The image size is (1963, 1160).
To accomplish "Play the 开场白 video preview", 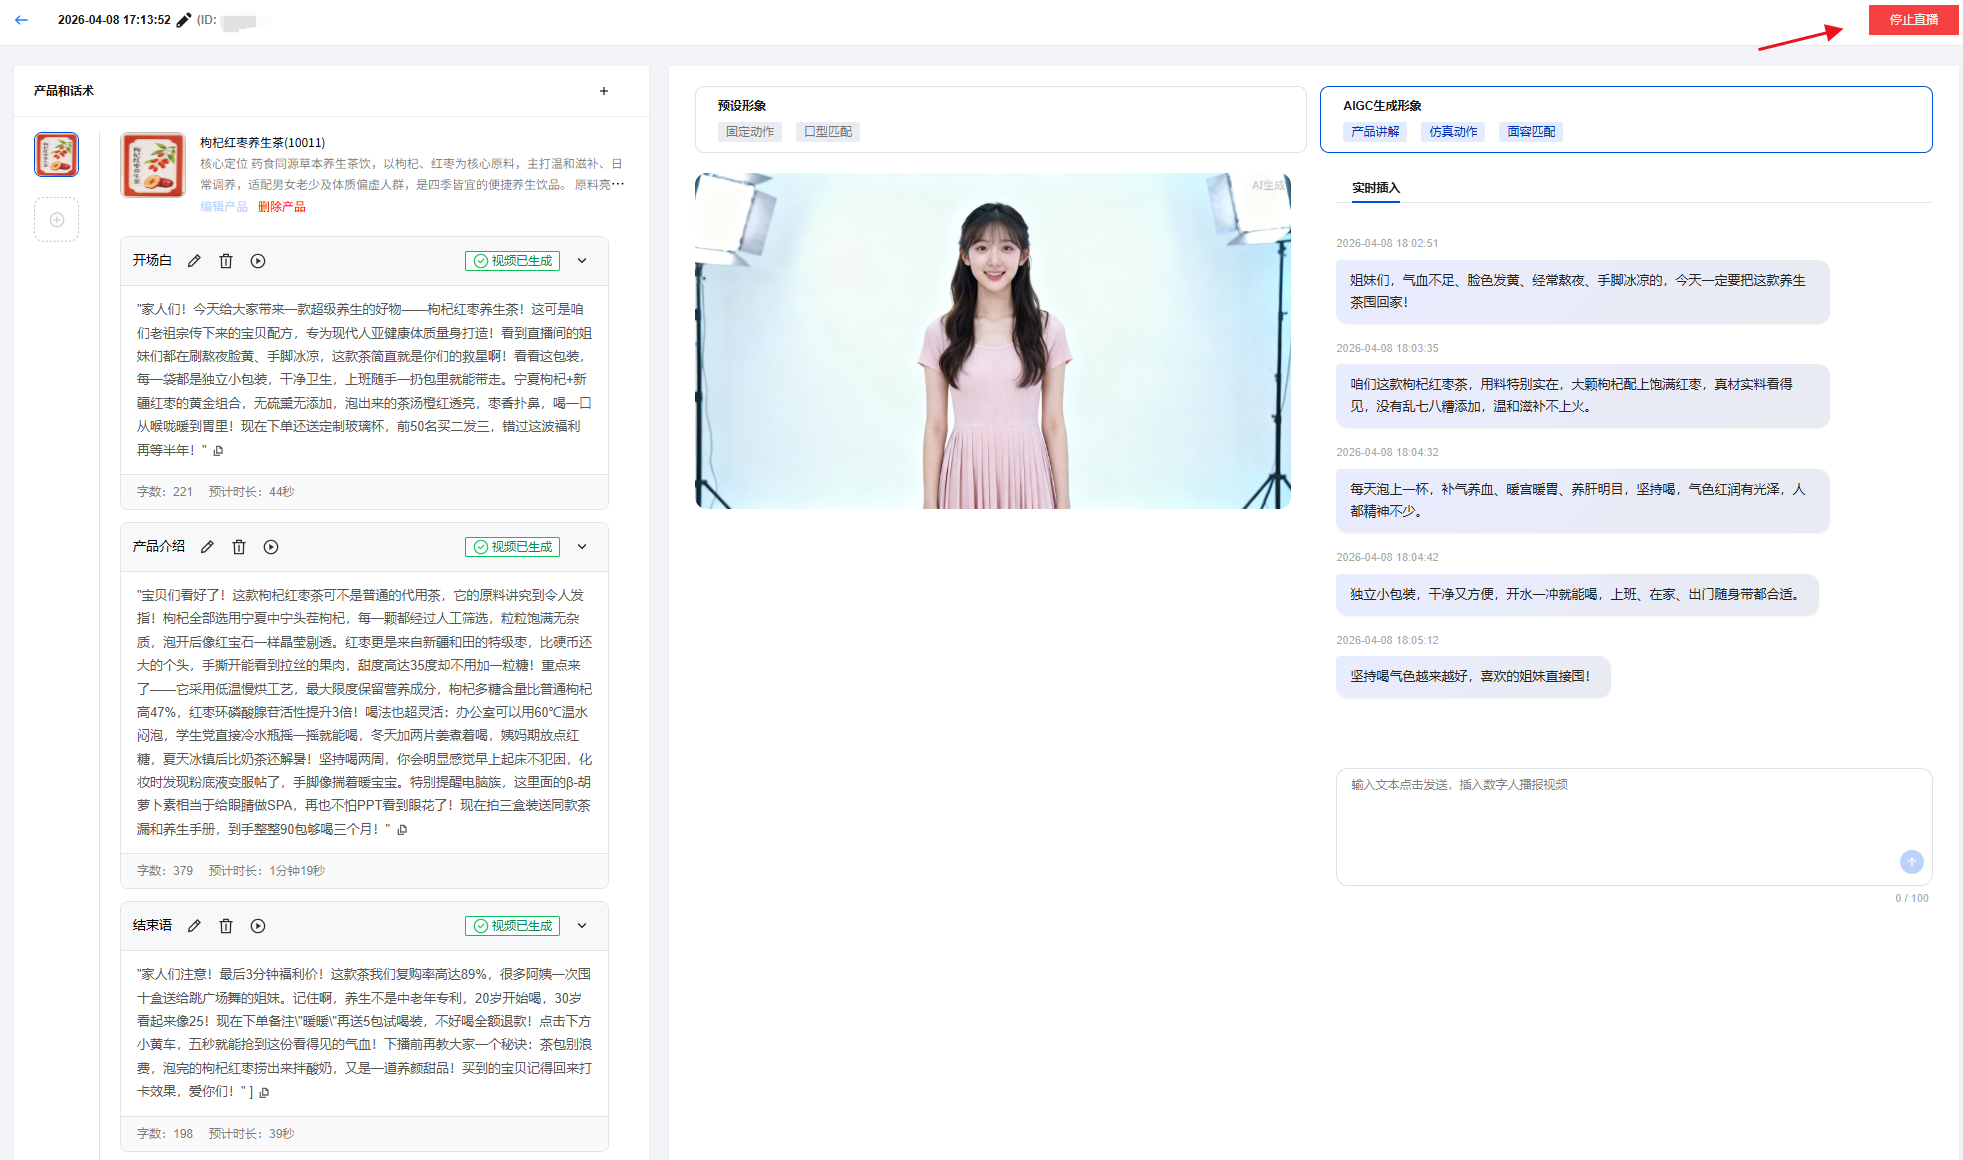I will pyautogui.click(x=258, y=261).
